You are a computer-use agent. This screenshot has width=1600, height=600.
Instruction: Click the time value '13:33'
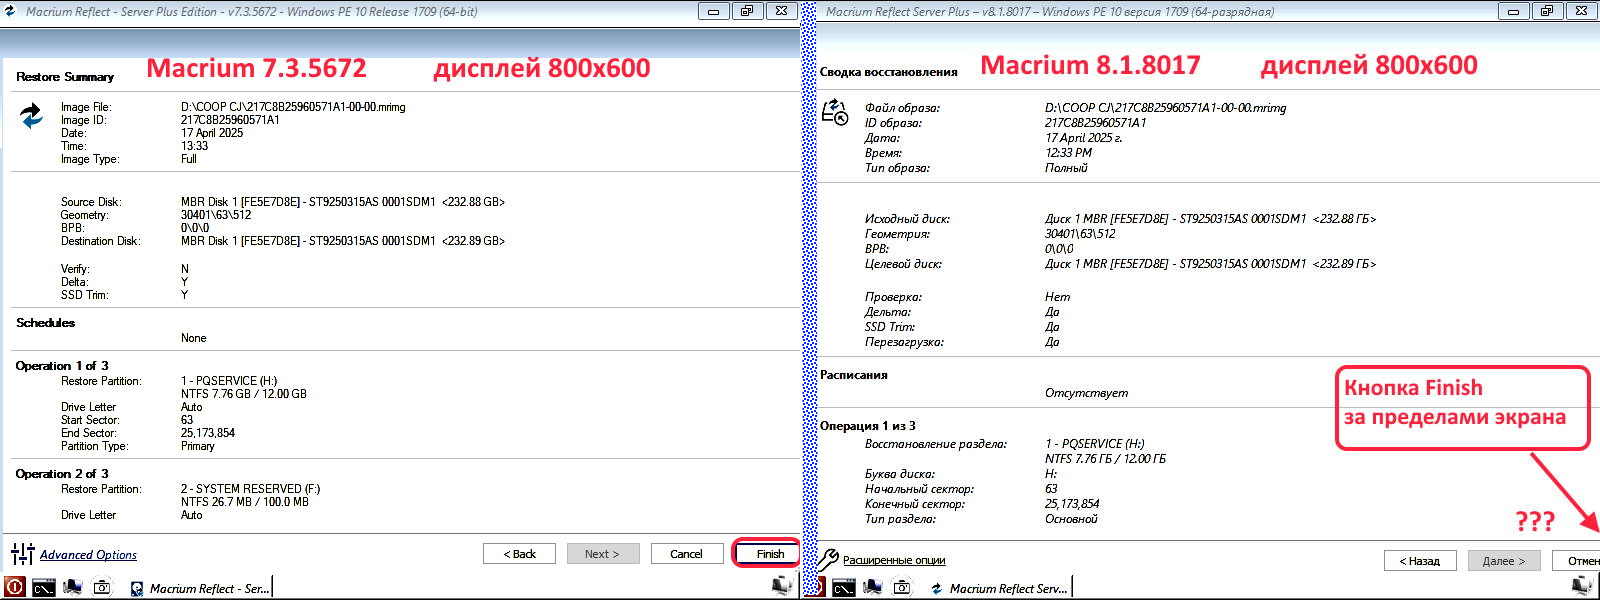tap(195, 146)
